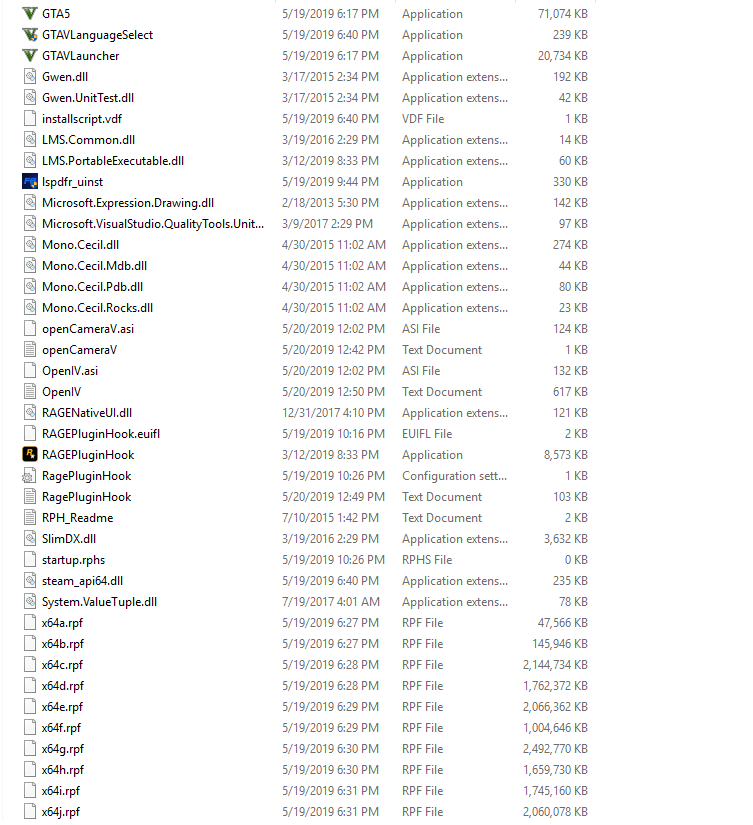Screen dimensions: 753x825
Task: Click the RPH_Readme text document icon
Action: [30, 518]
